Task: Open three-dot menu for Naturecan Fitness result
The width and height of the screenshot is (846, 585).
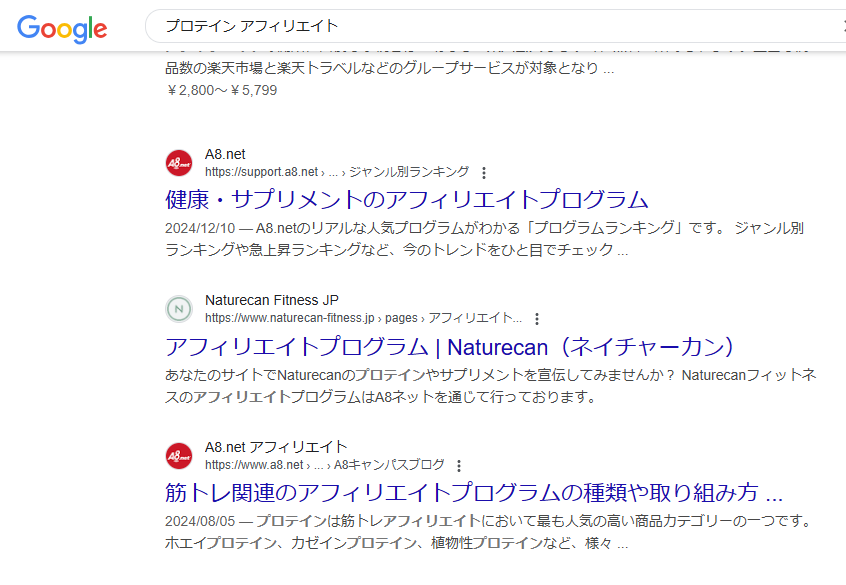Action: 537,319
